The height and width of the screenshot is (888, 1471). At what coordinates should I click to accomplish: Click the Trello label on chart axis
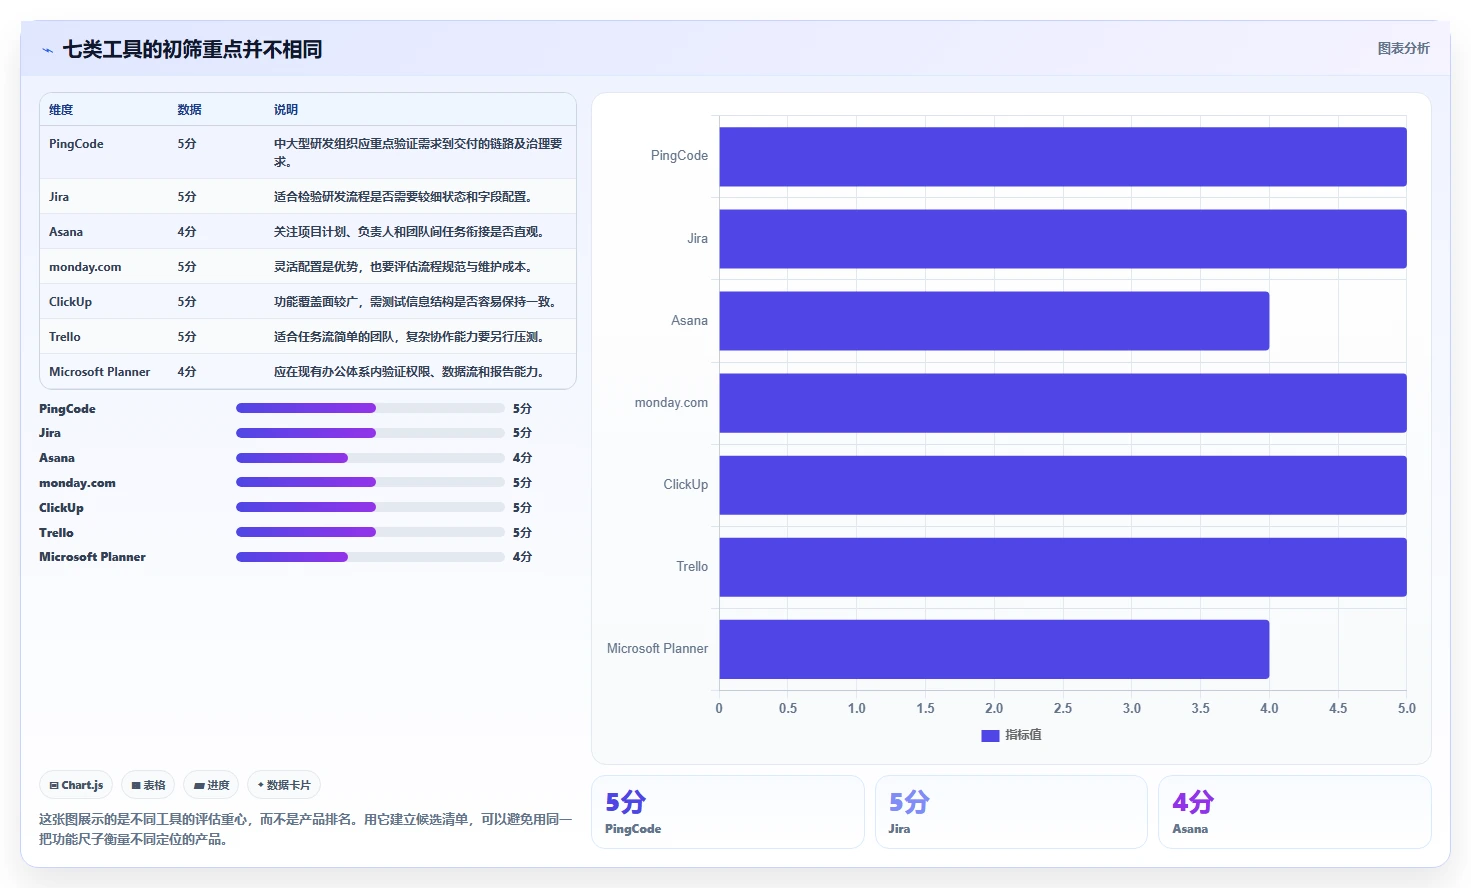(692, 567)
